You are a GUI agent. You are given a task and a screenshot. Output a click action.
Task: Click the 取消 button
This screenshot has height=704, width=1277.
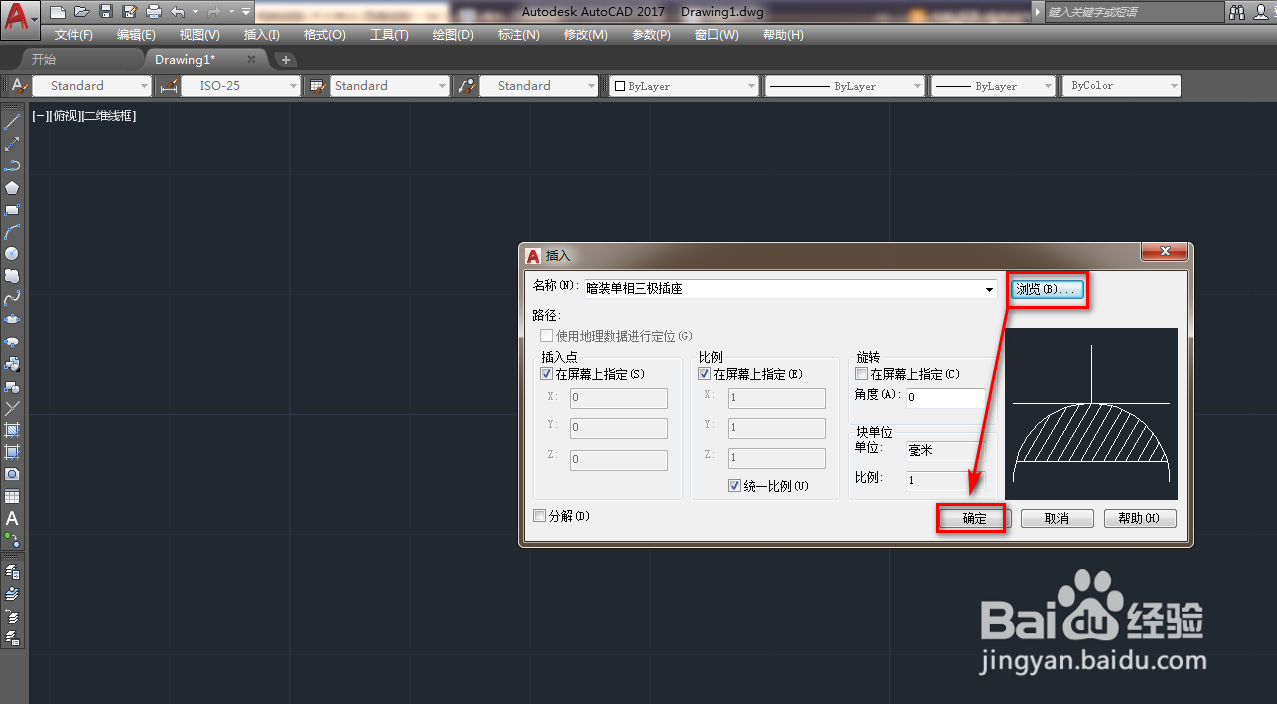[x=1057, y=518]
